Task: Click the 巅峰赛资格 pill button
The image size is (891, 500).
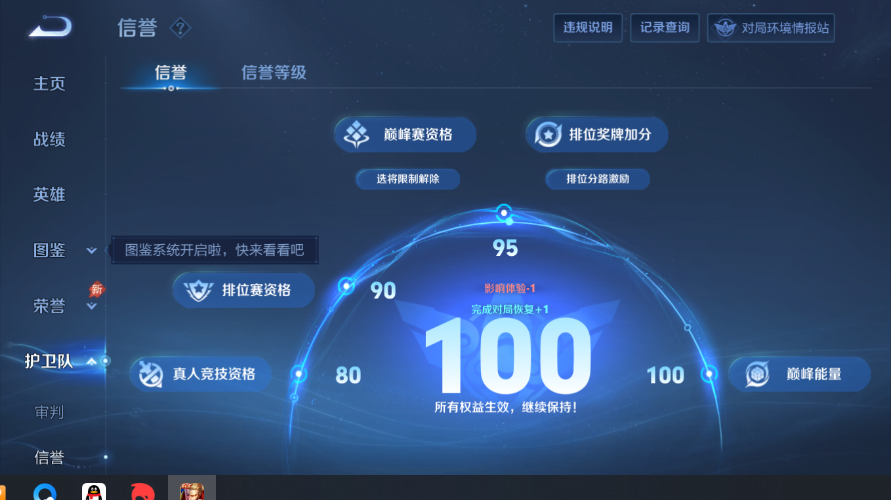Action: point(405,135)
